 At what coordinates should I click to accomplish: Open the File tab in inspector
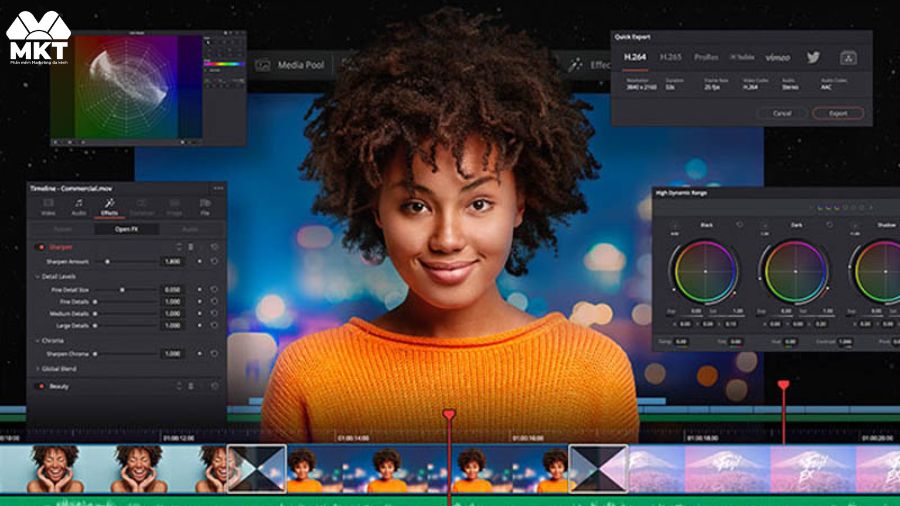click(x=205, y=207)
